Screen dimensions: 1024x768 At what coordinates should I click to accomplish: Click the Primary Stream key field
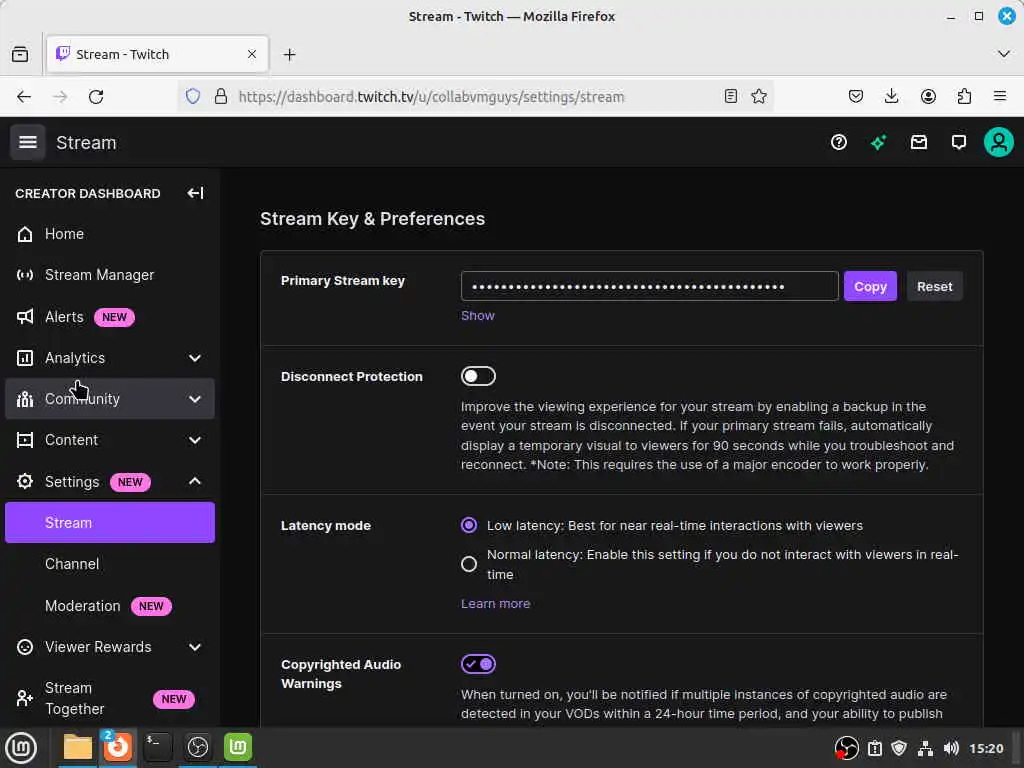click(649, 286)
